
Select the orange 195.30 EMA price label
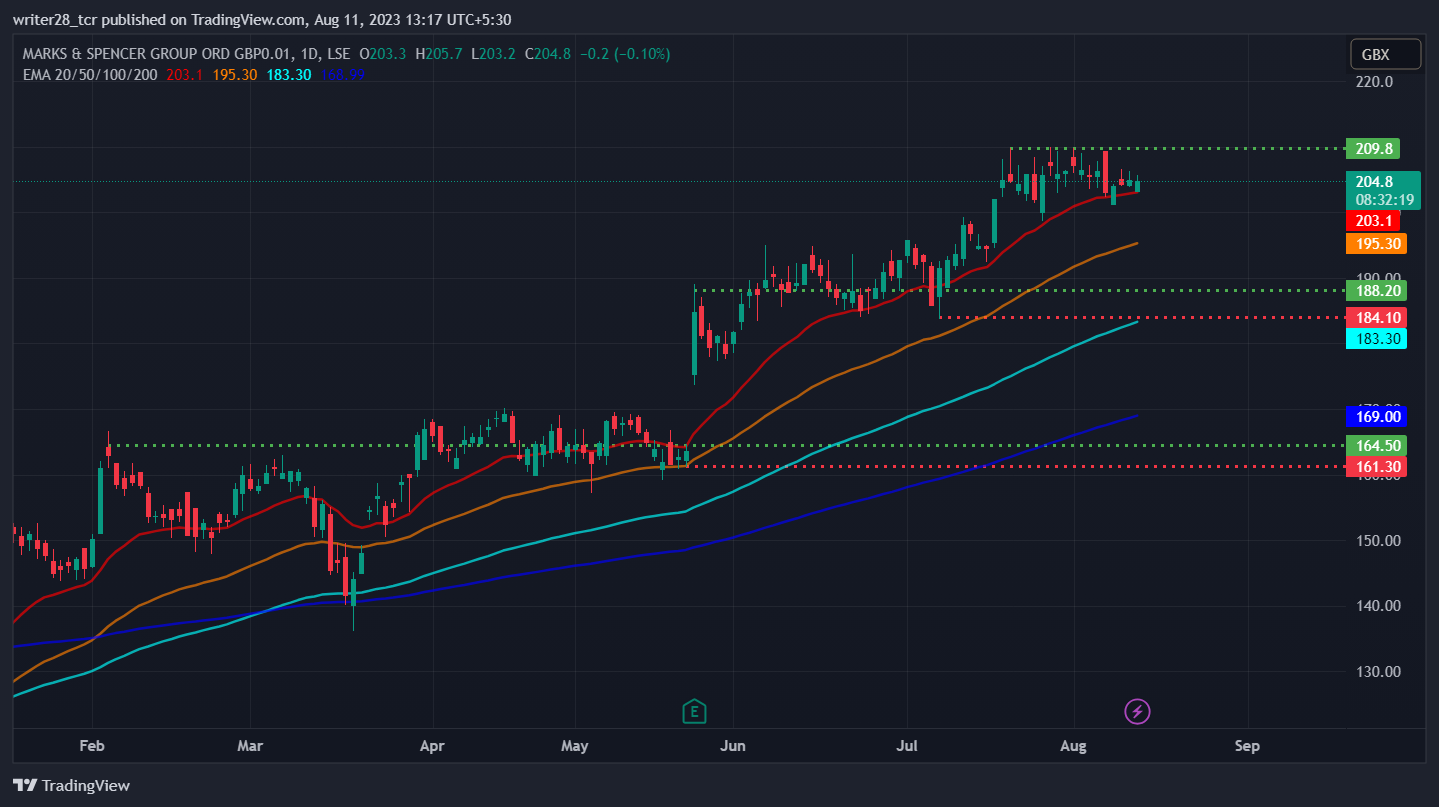1376,243
